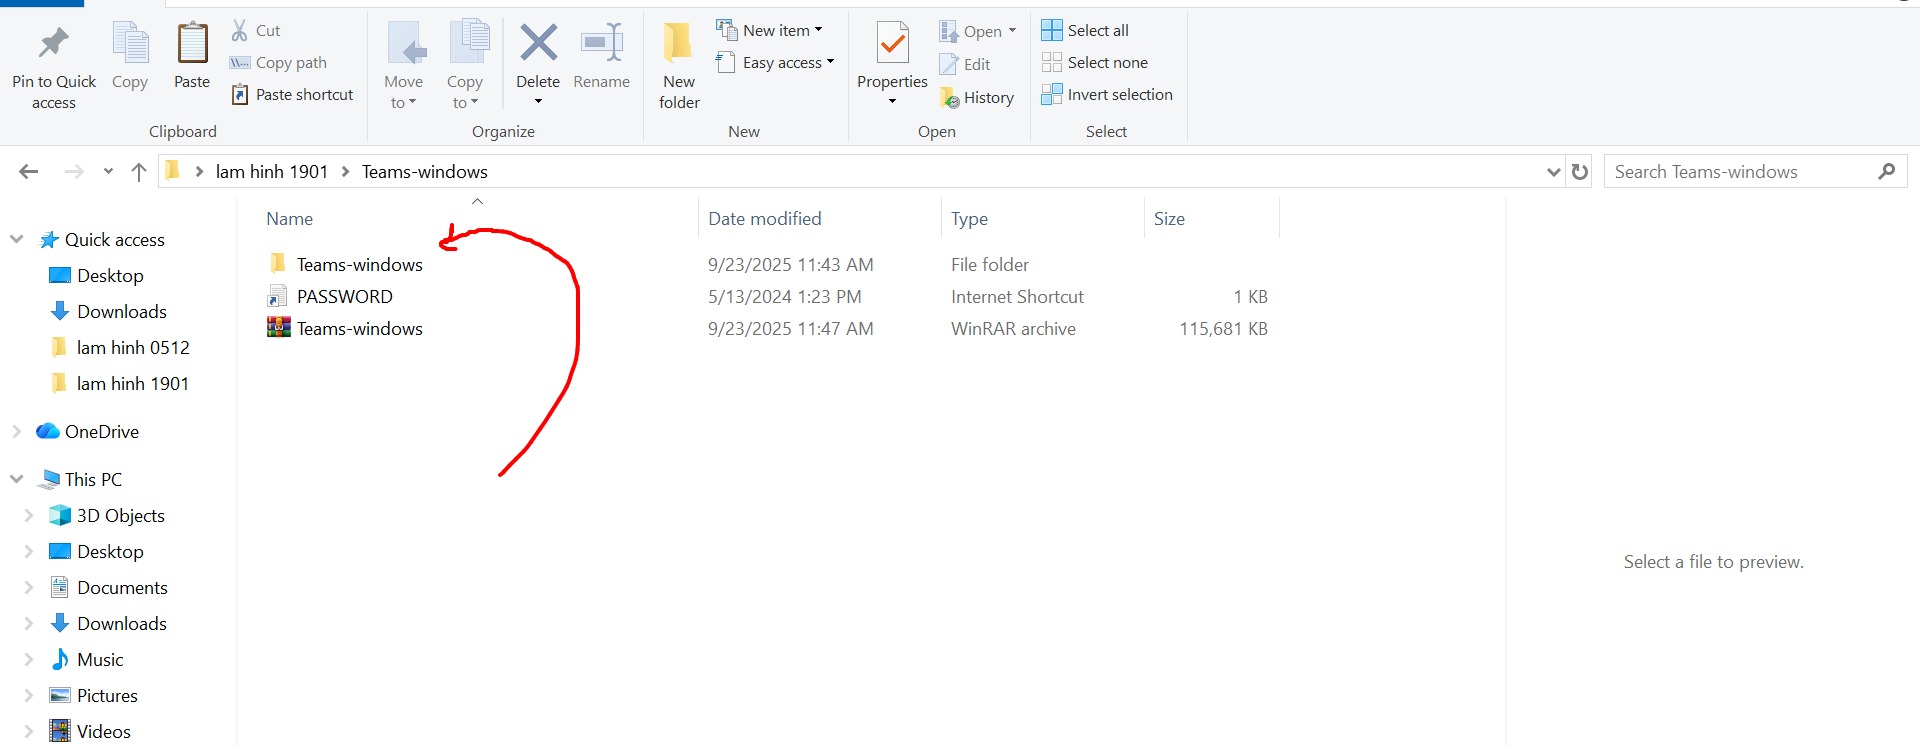This screenshot has width=1920, height=746.
Task: Click the Pin to Quick access icon
Action: pyautogui.click(x=53, y=45)
